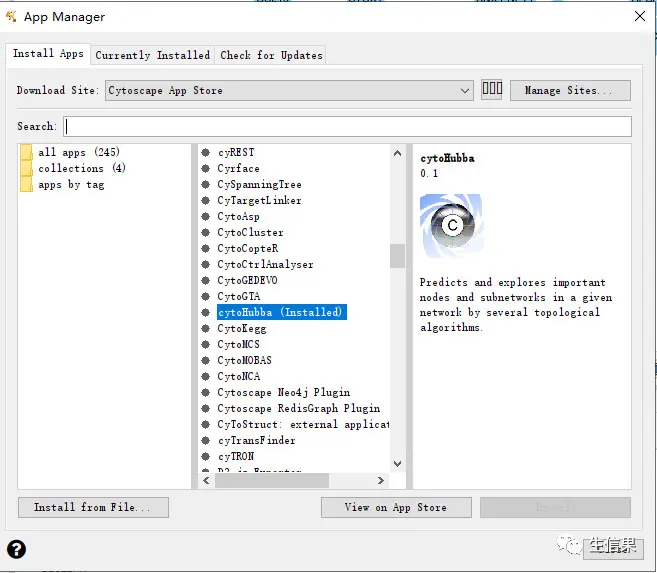657x573 pixels.
Task: Click the bullet icon beside CytoCluster
Action: pos(205,232)
